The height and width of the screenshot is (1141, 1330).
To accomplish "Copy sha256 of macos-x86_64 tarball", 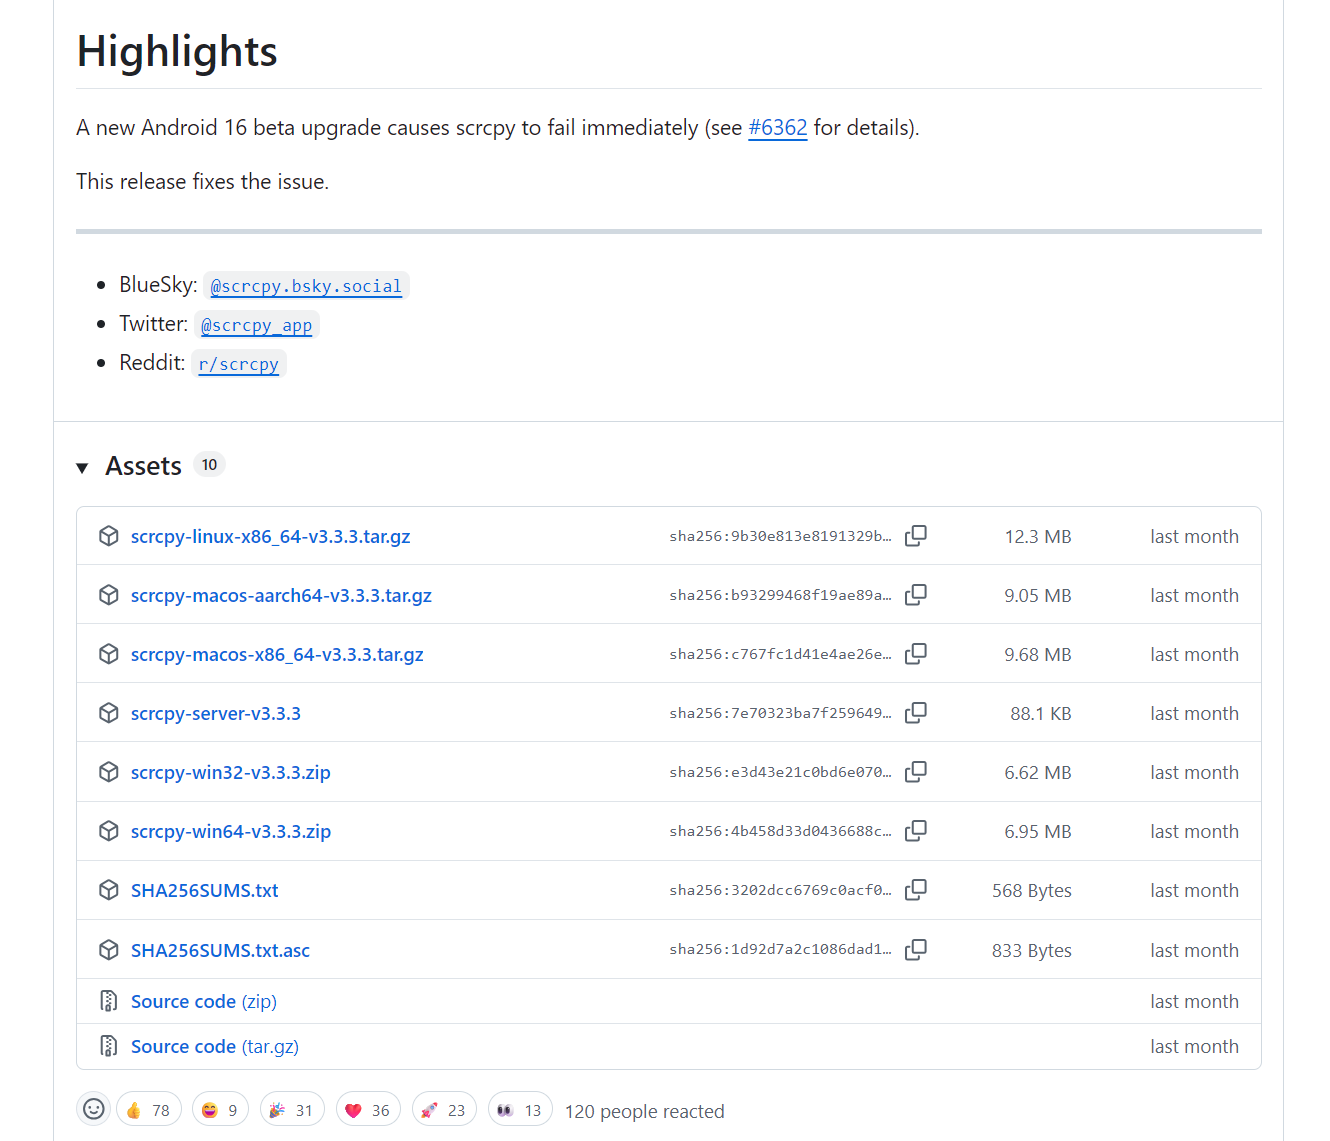I will (x=916, y=654).
